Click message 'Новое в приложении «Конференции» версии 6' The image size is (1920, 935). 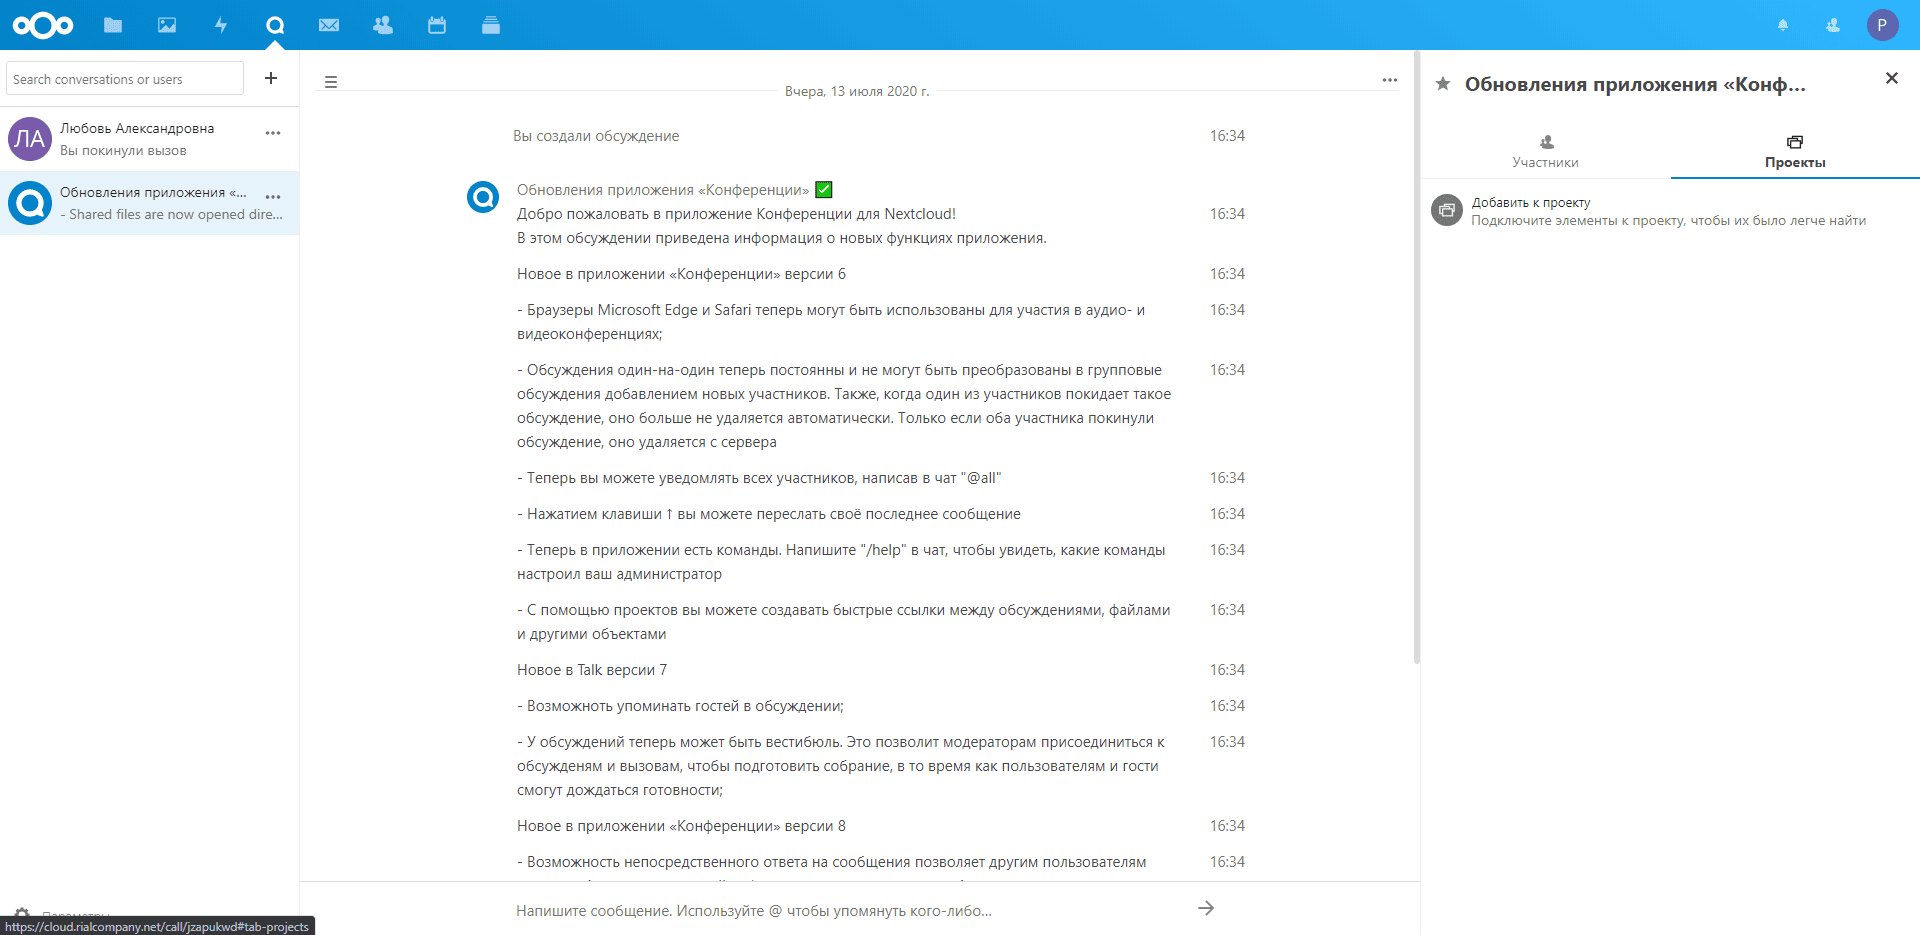click(681, 274)
